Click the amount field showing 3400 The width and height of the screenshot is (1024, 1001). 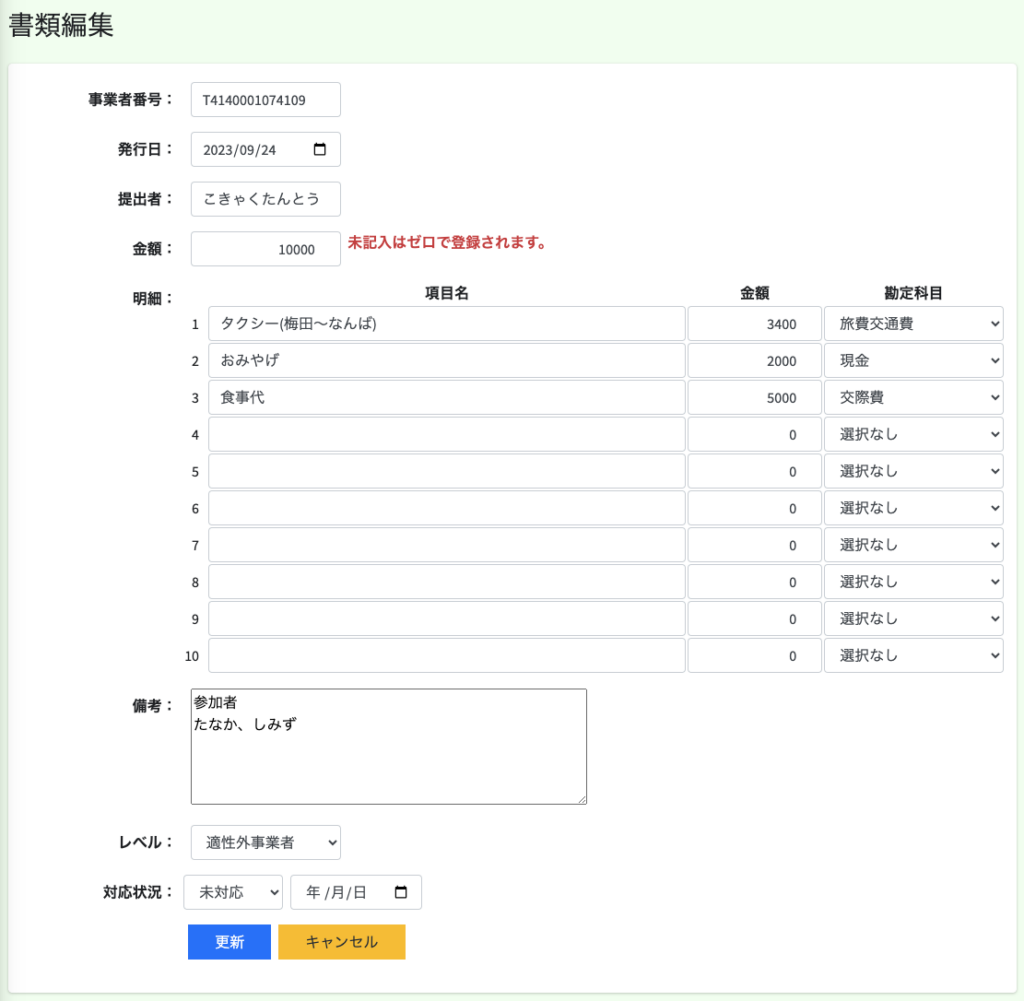pyautogui.click(x=754, y=324)
